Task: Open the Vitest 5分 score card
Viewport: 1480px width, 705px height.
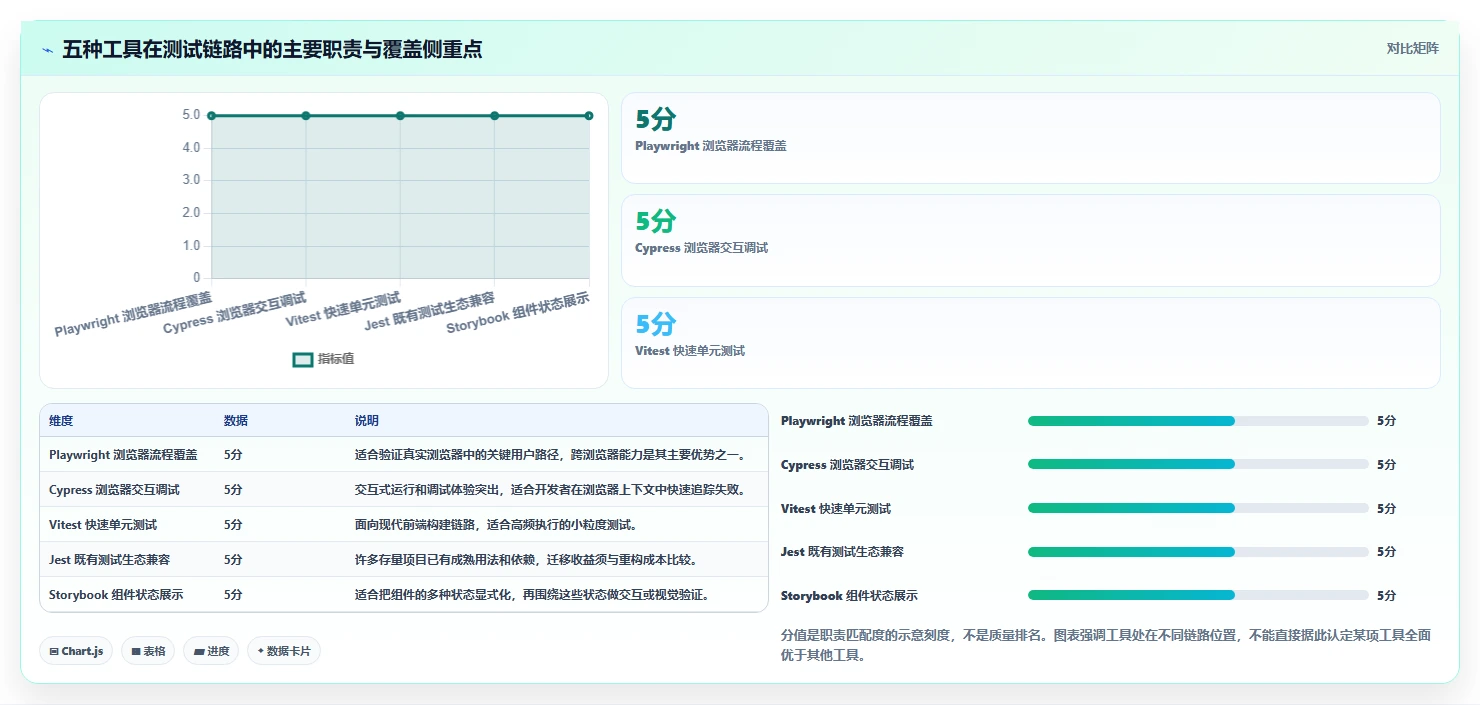Action: (1031, 343)
